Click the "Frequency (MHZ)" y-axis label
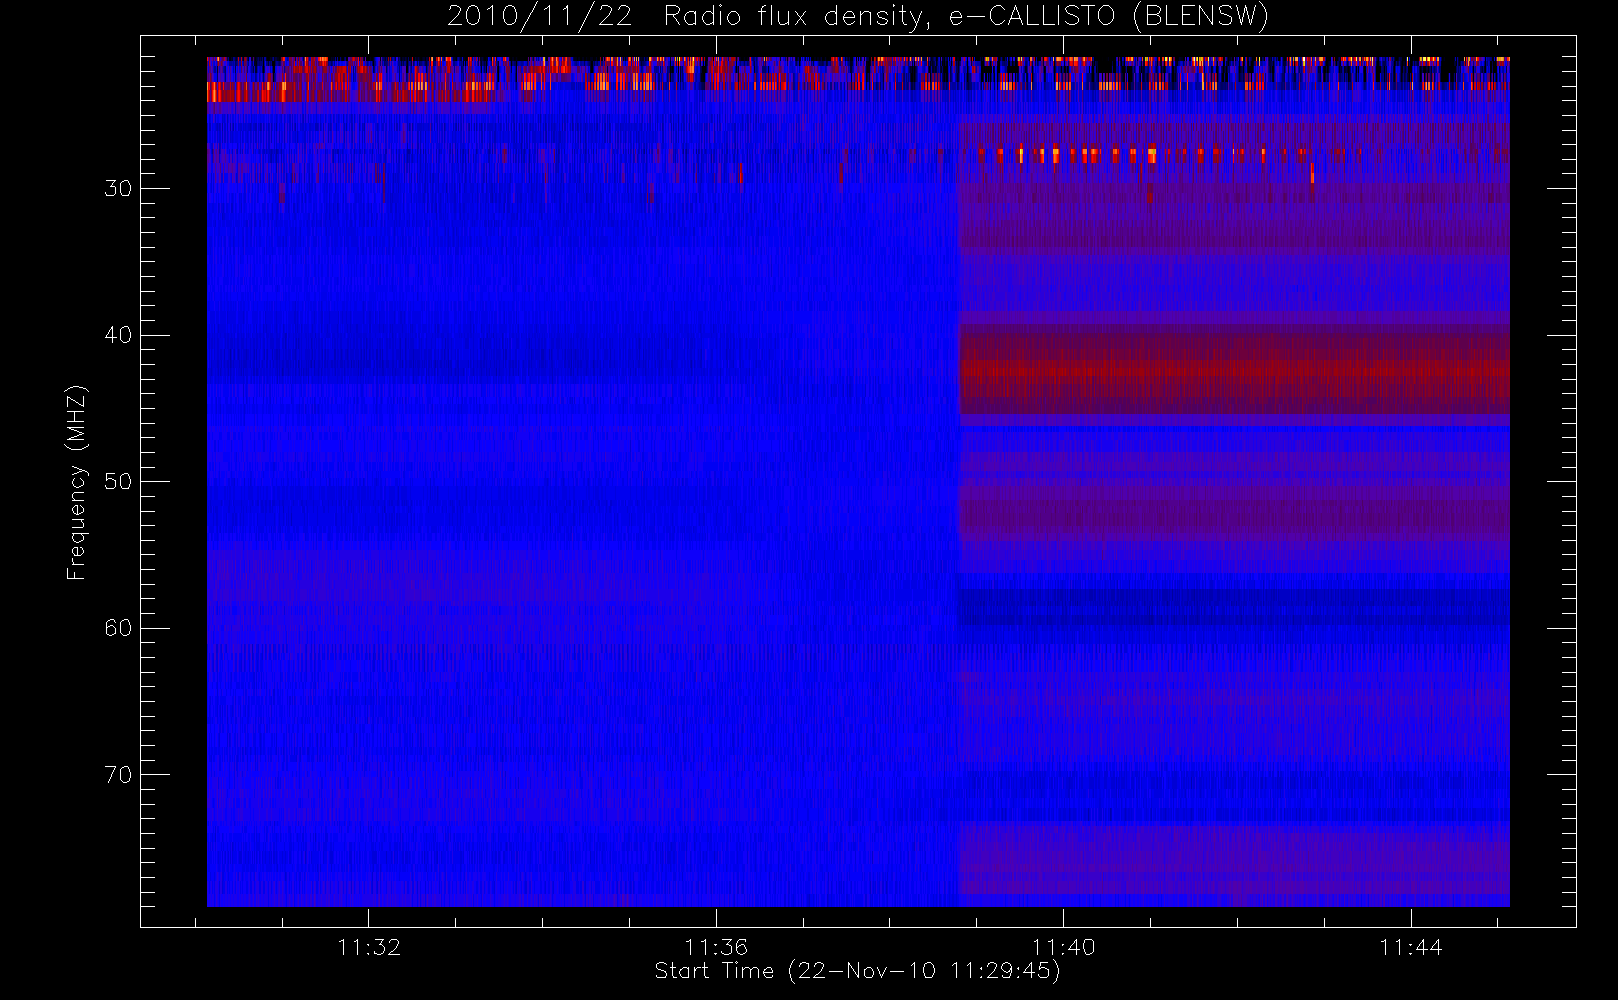 point(77,482)
